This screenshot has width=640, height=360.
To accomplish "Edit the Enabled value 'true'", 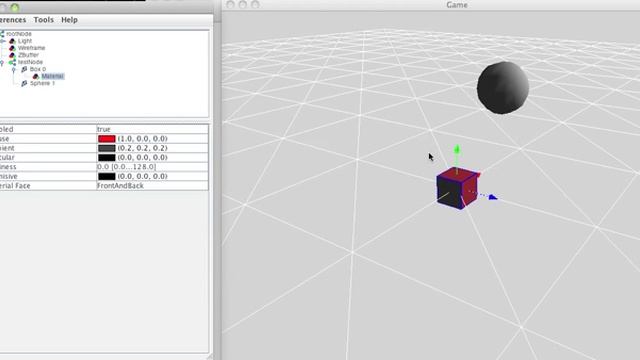I will (x=104, y=129).
